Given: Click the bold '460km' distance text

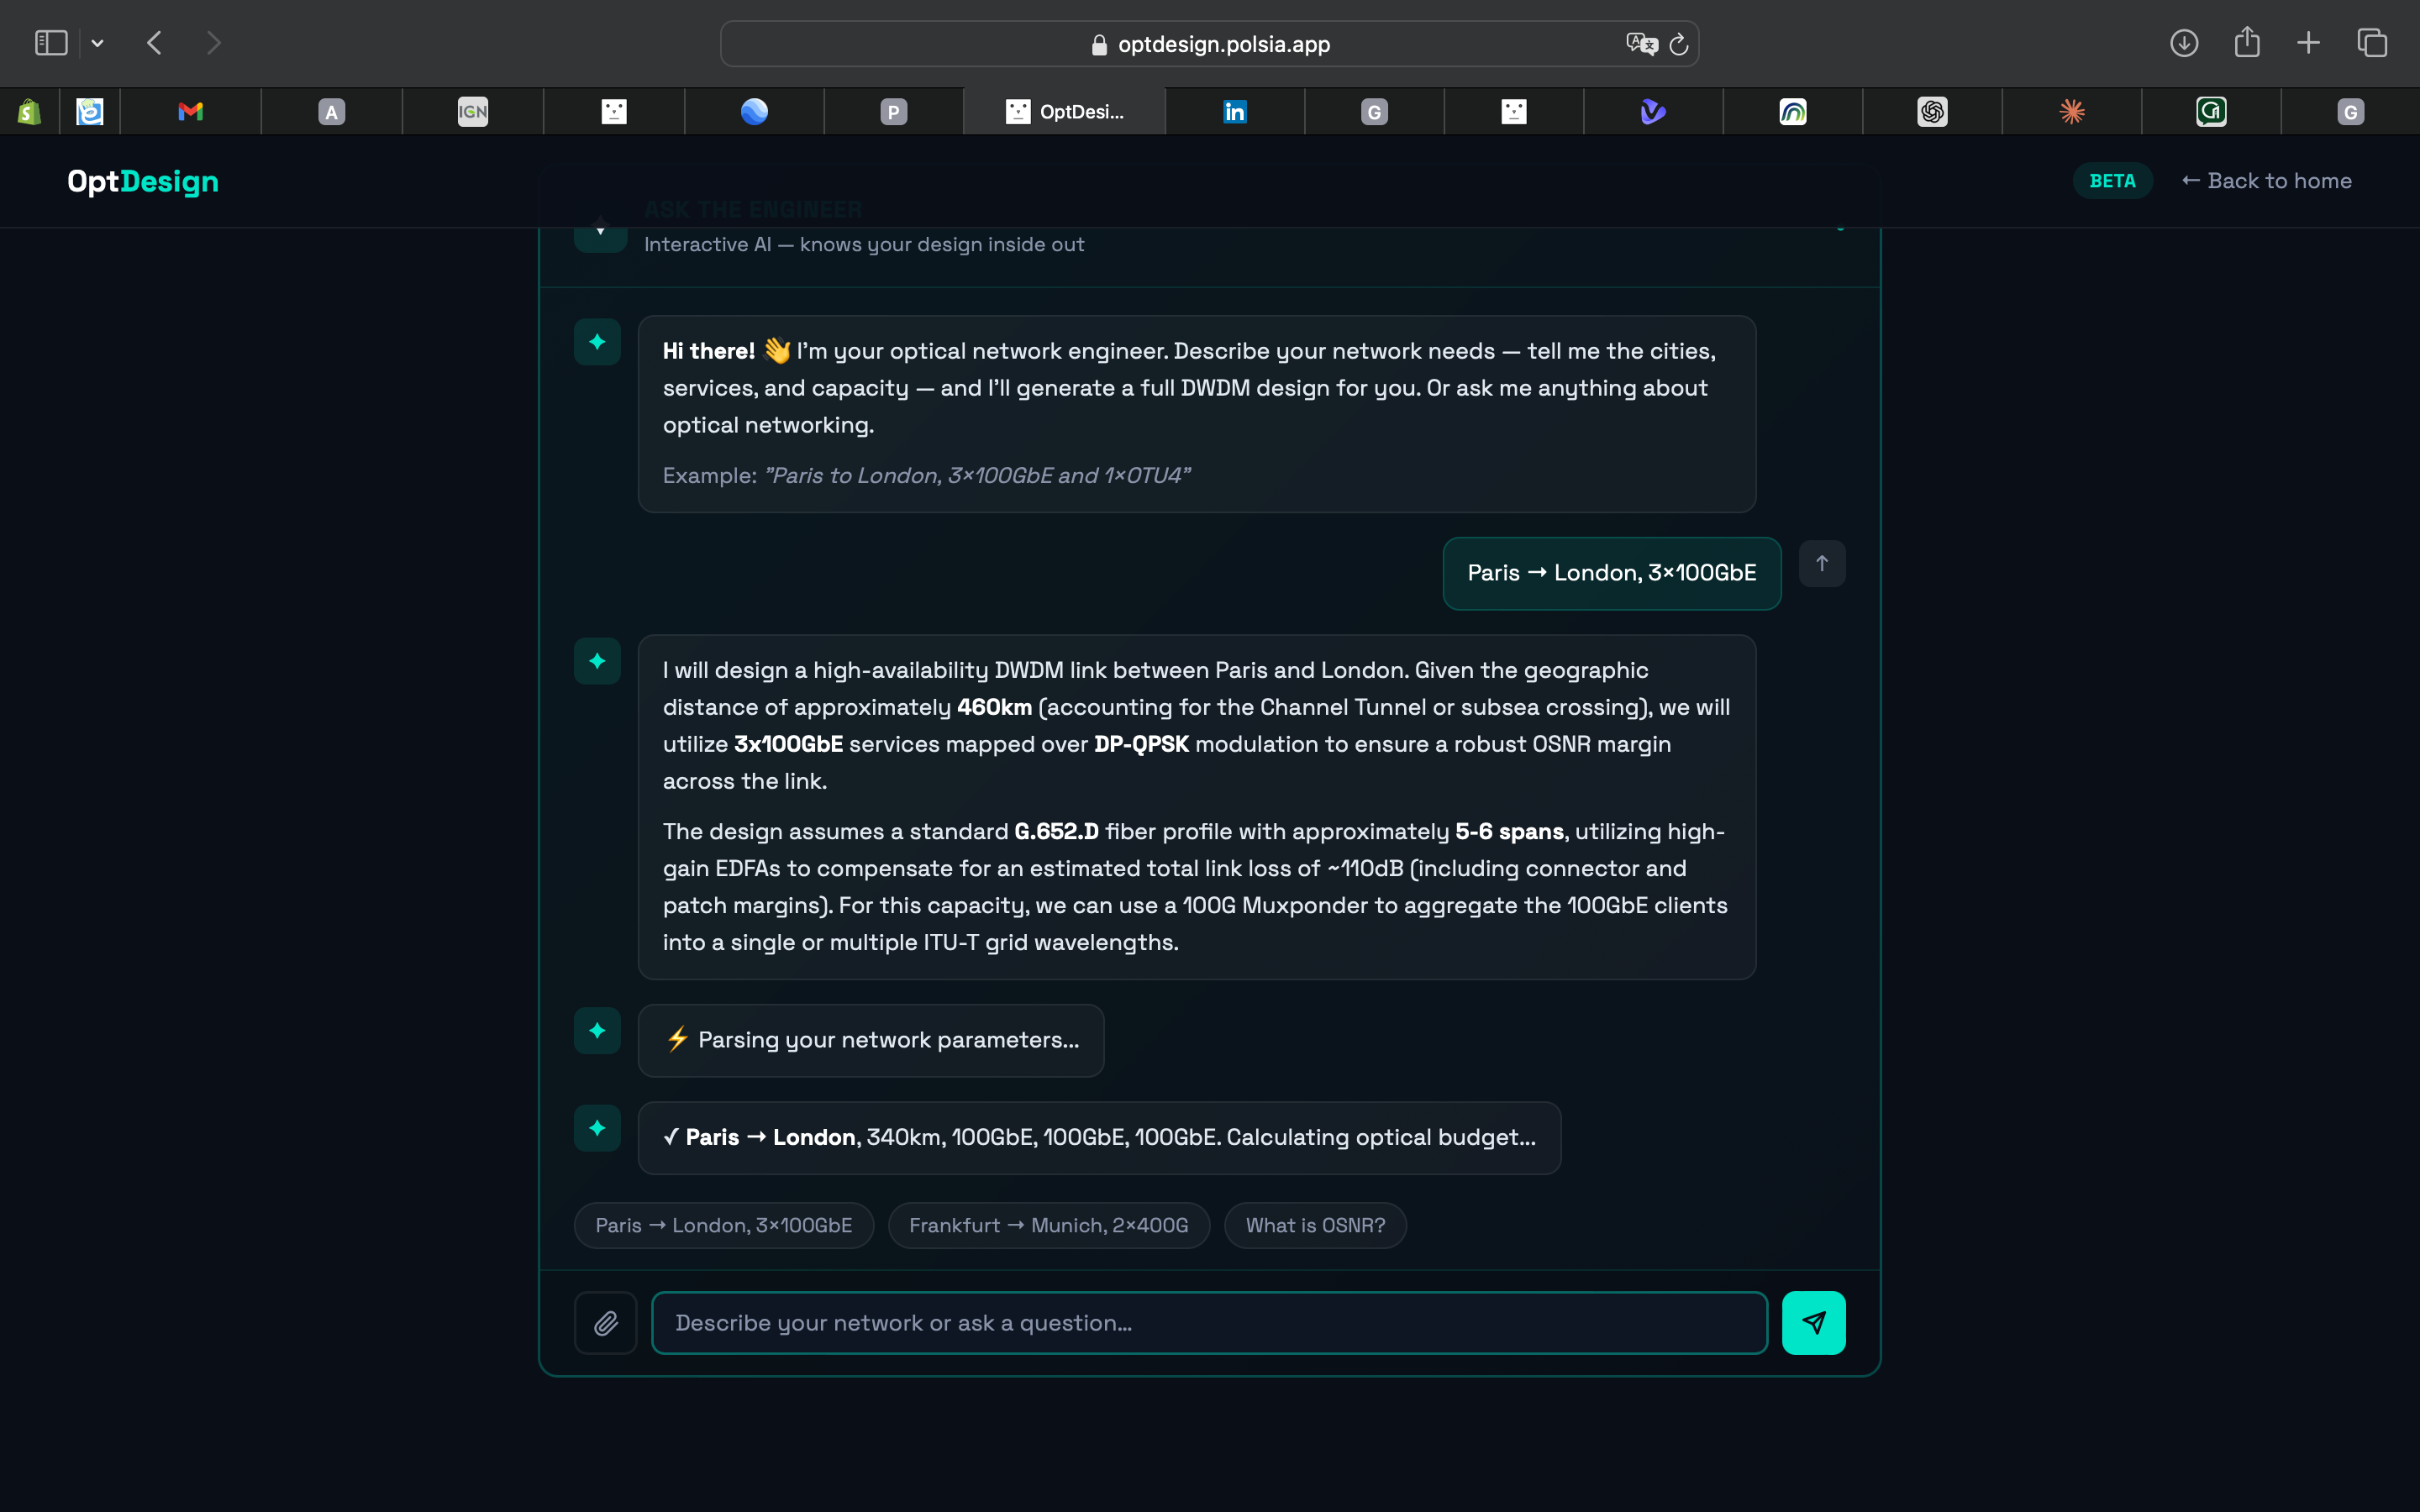Looking at the screenshot, I should tap(994, 707).
